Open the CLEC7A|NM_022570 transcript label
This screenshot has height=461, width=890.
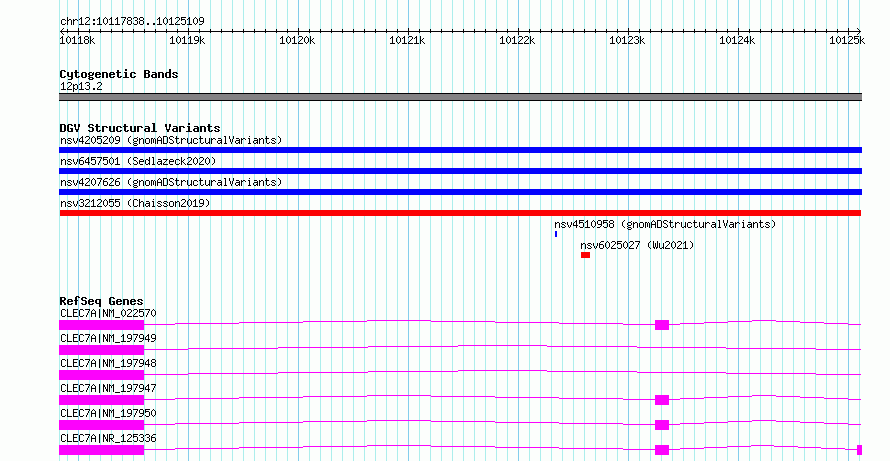click(108, 313)
